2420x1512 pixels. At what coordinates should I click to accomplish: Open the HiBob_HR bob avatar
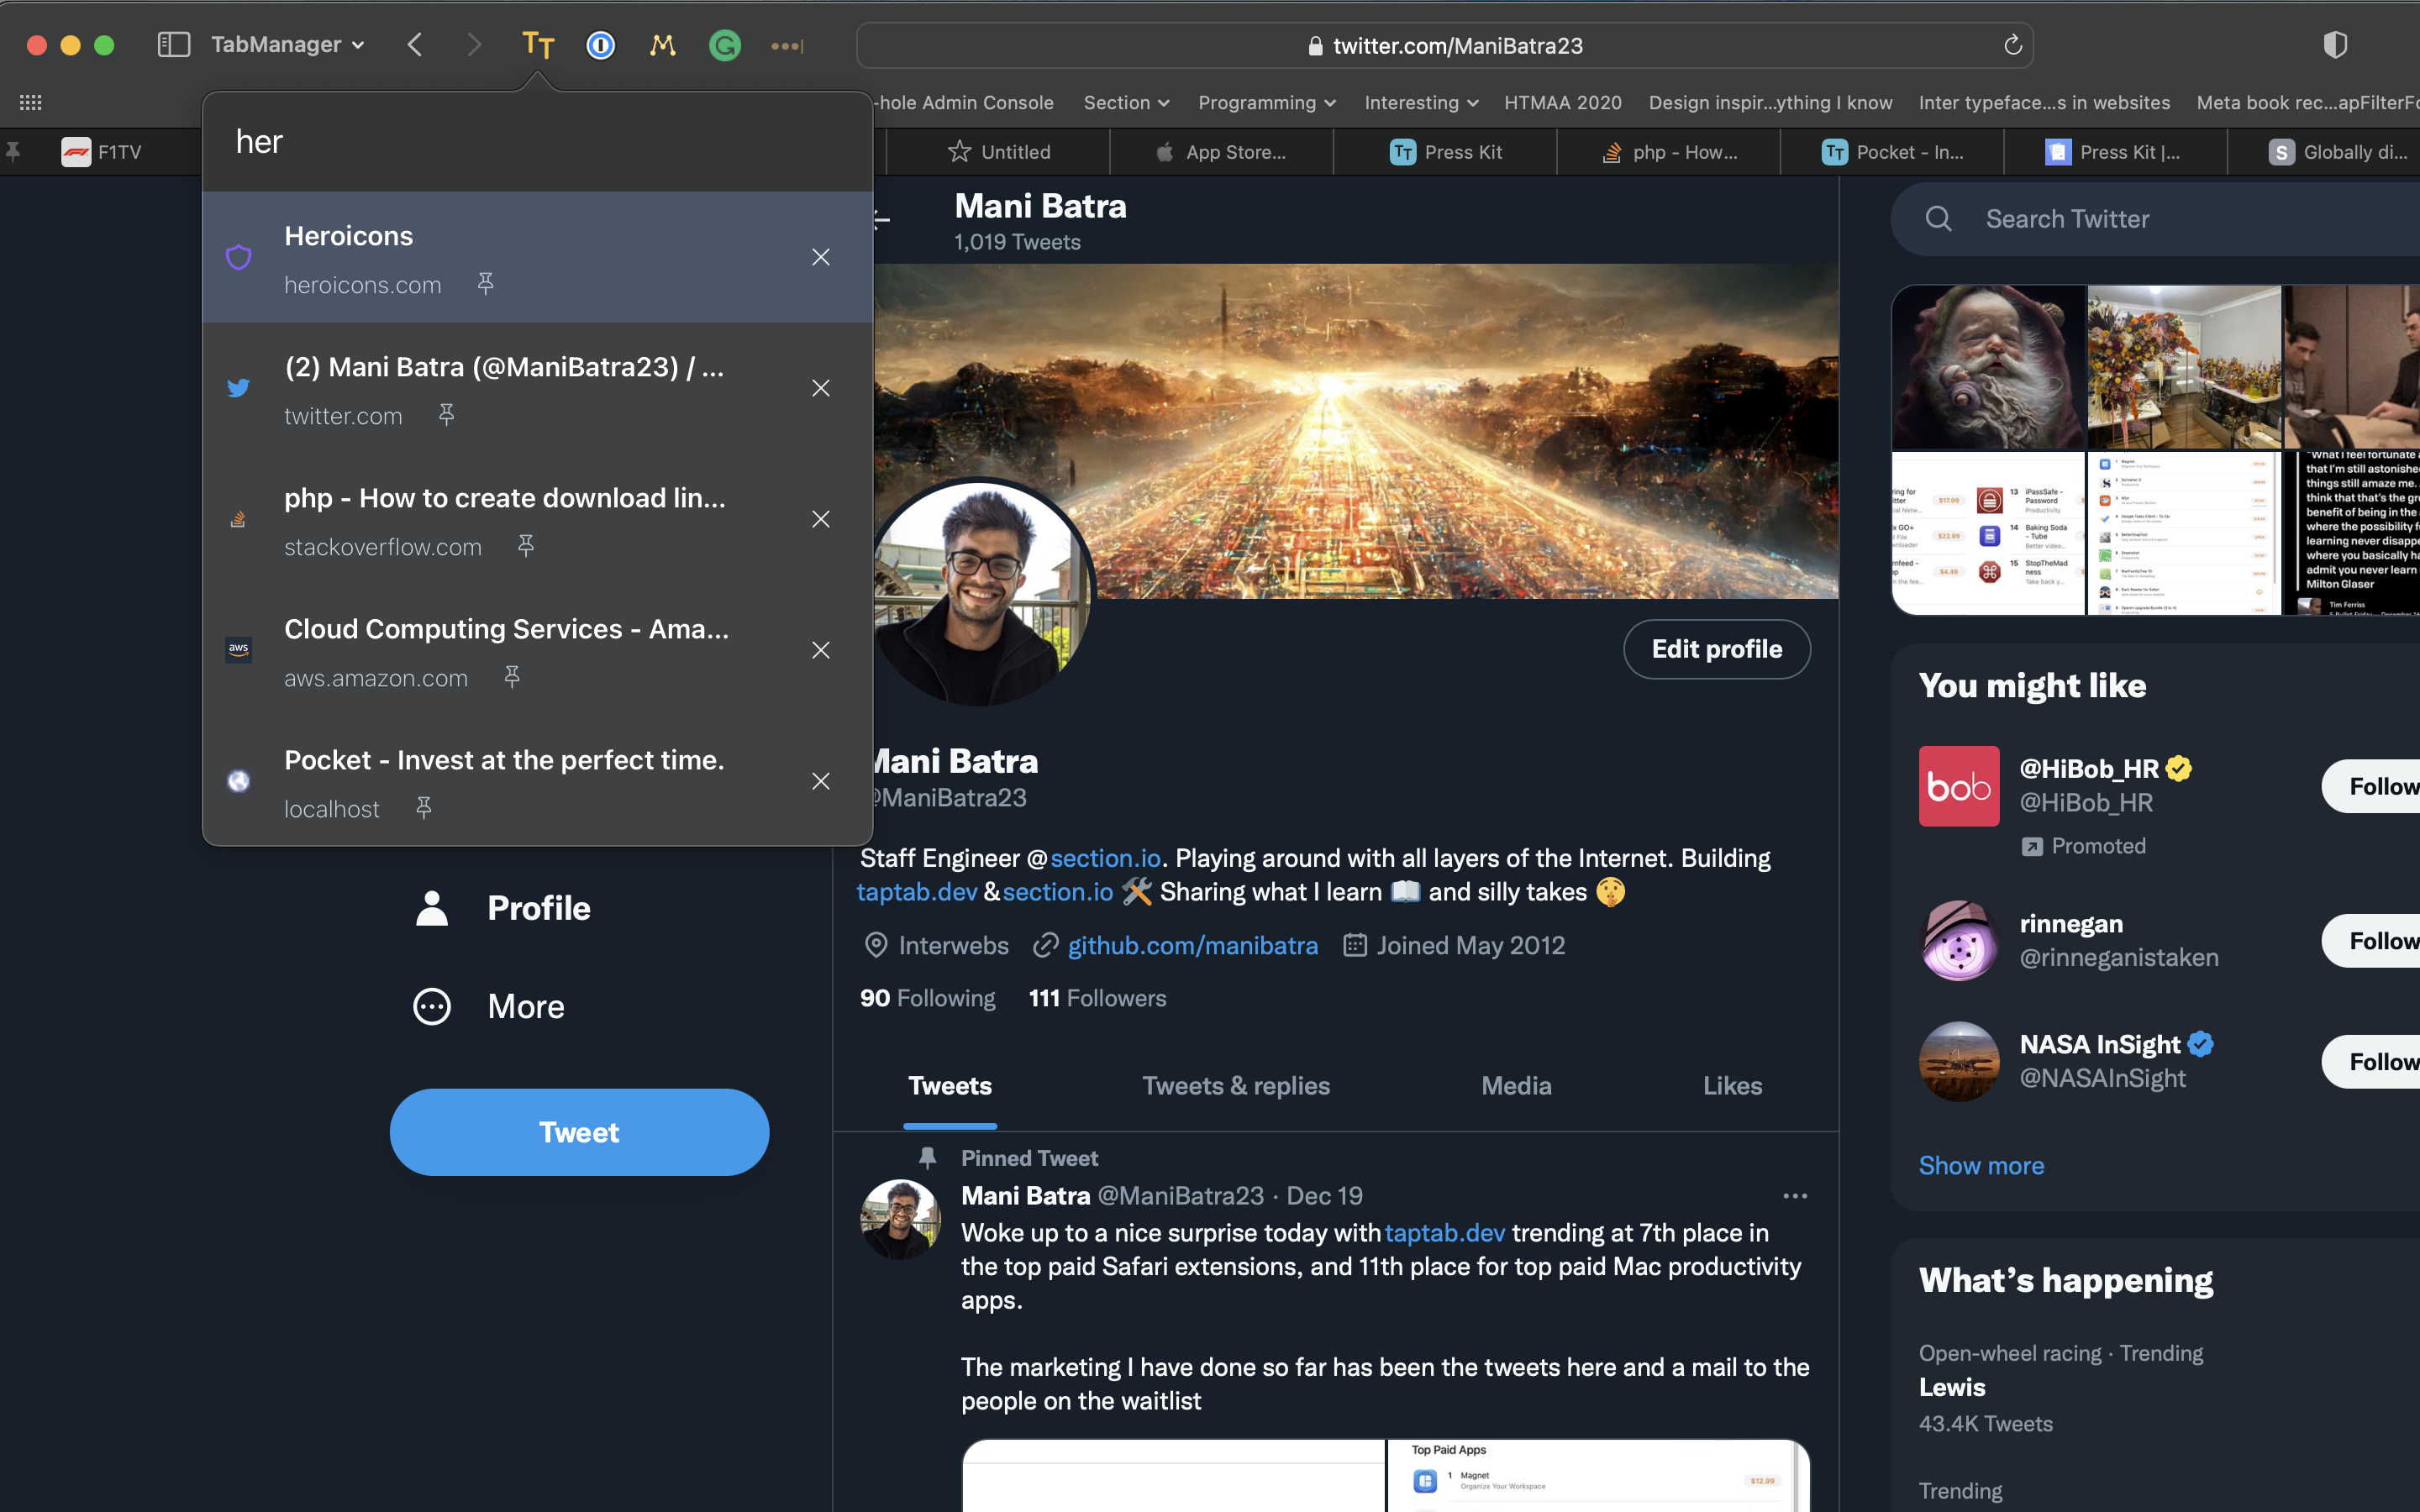[1959, 786]
